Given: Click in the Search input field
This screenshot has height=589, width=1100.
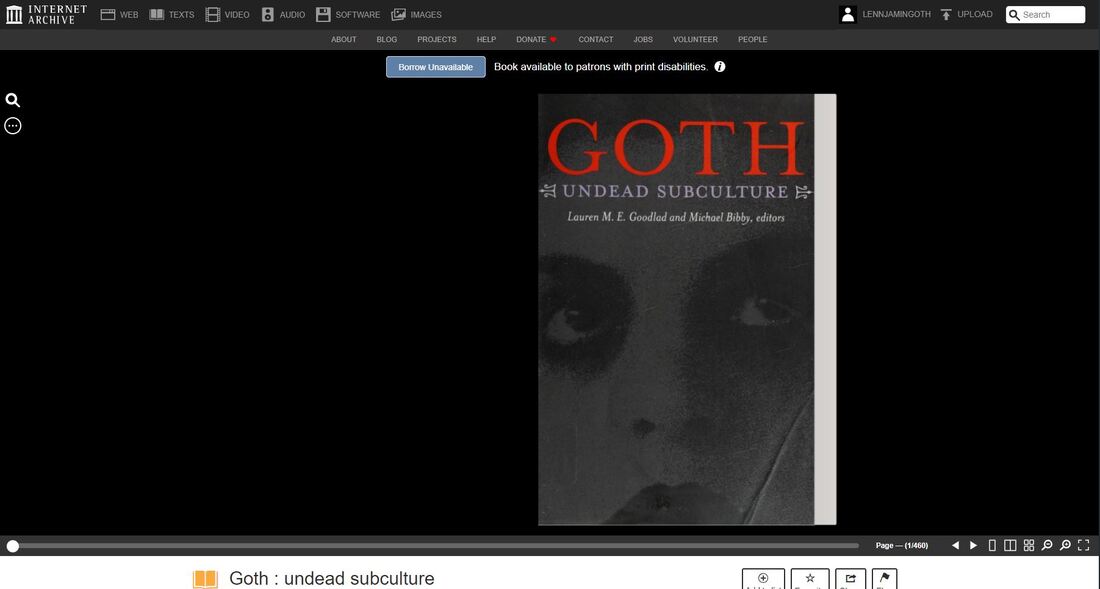Looking at the screenshot, I should click(1045, 15).
